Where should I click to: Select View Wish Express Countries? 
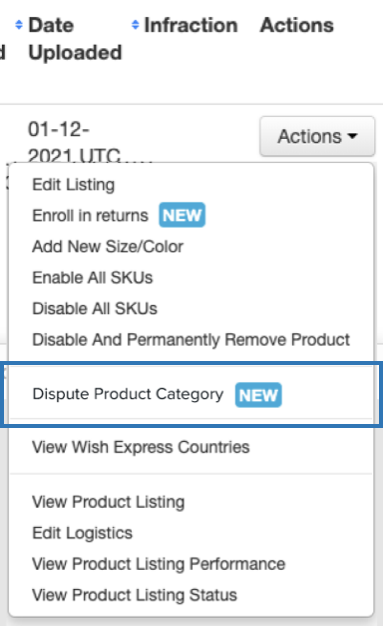point(141,447)
